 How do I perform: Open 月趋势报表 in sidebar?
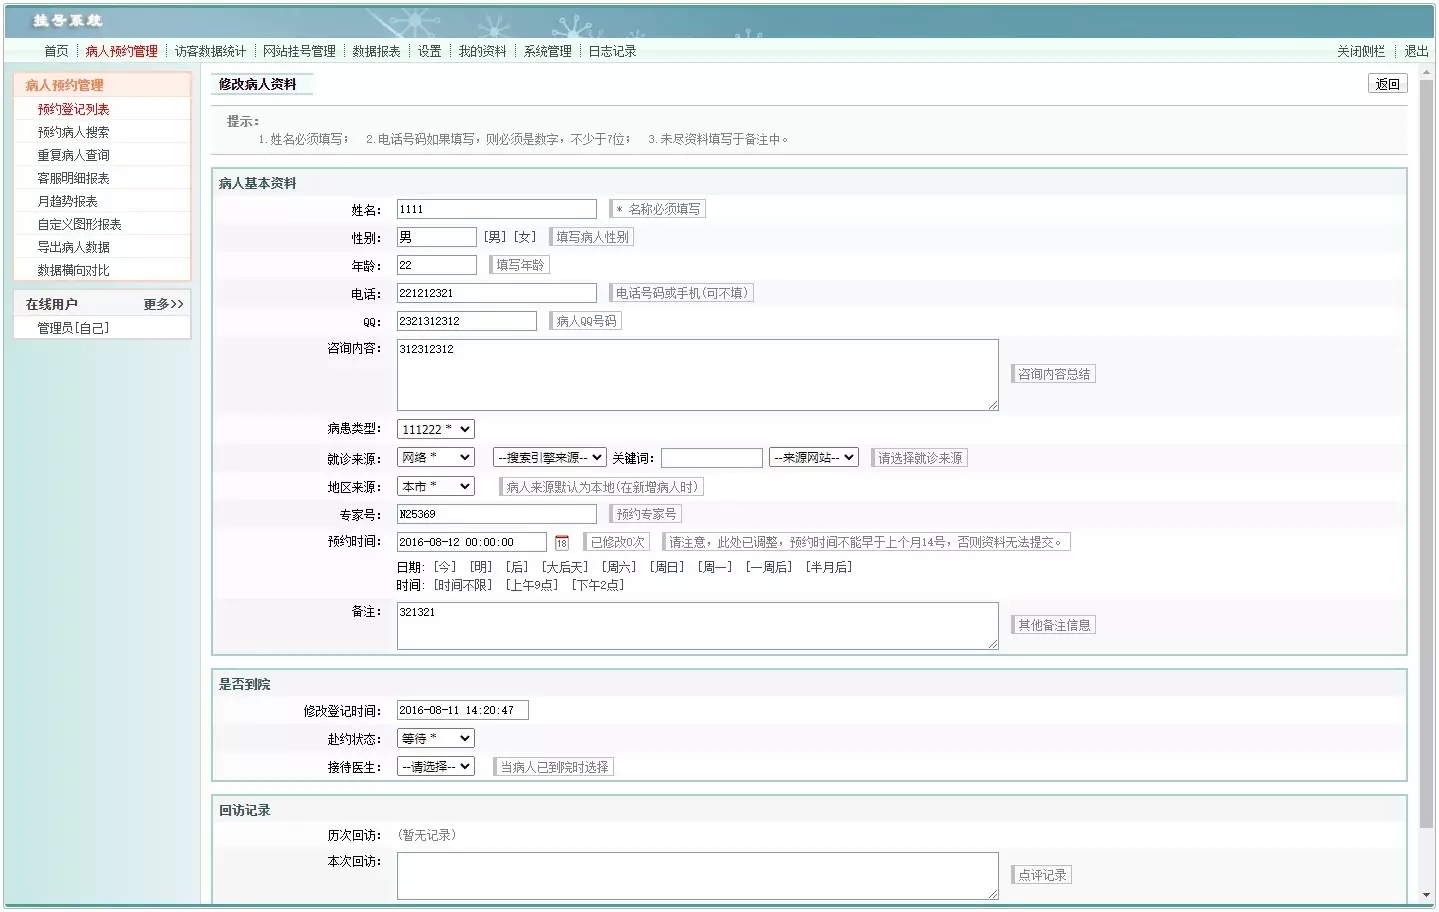pyautogui.click(x=67, y=202)
